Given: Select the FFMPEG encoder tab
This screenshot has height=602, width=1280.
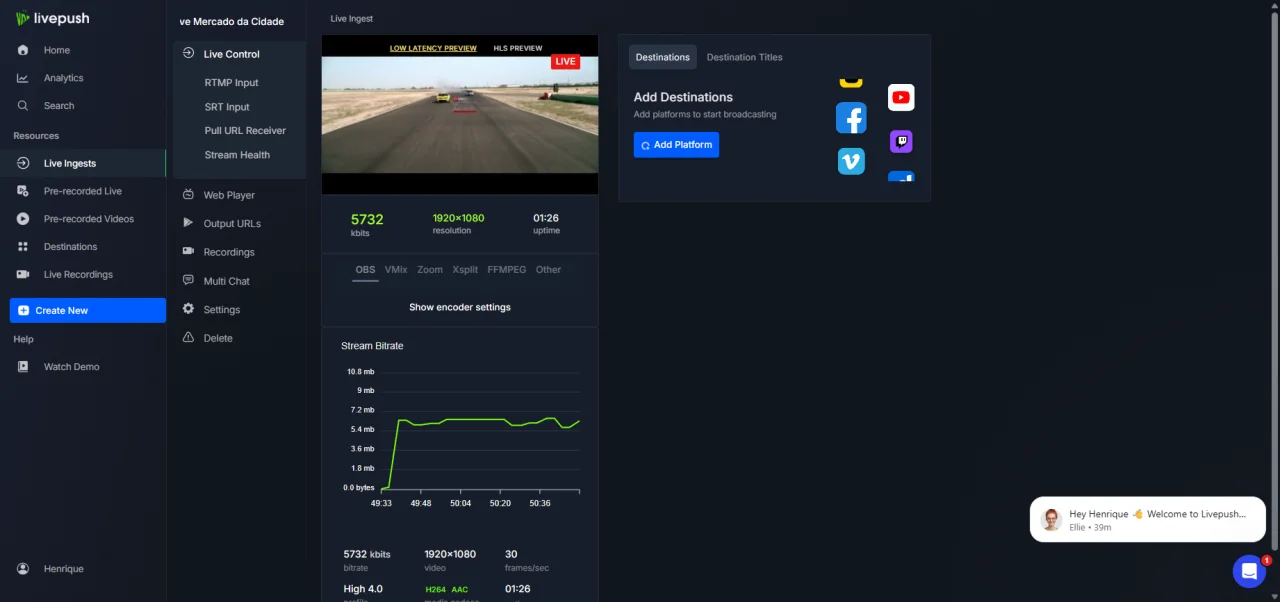Looking at the screenshot, I should click(x=507, y=270).
